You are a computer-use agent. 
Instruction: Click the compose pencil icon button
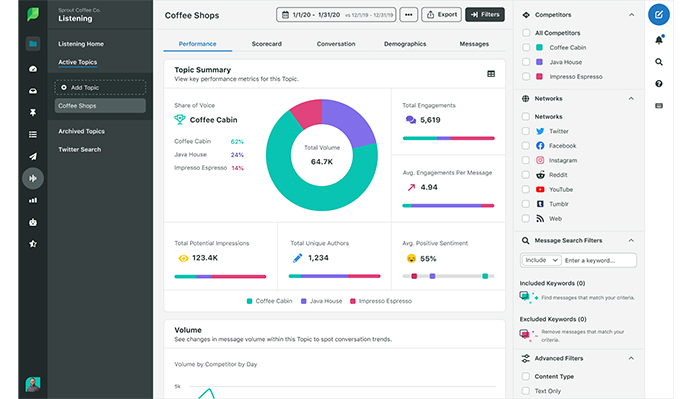(658, 15)
